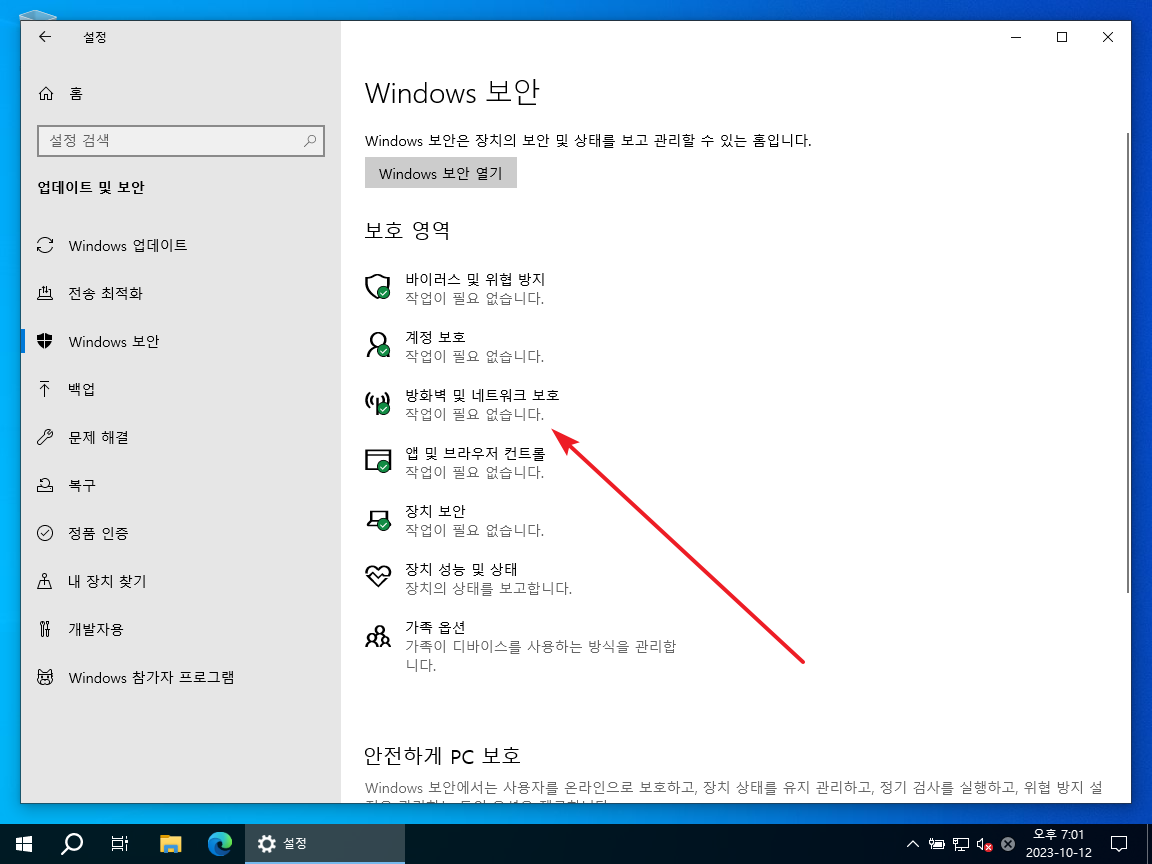Click the tray icon with X circle
This screenshot has height=864, width=1152.
[x=1008, y=844]
